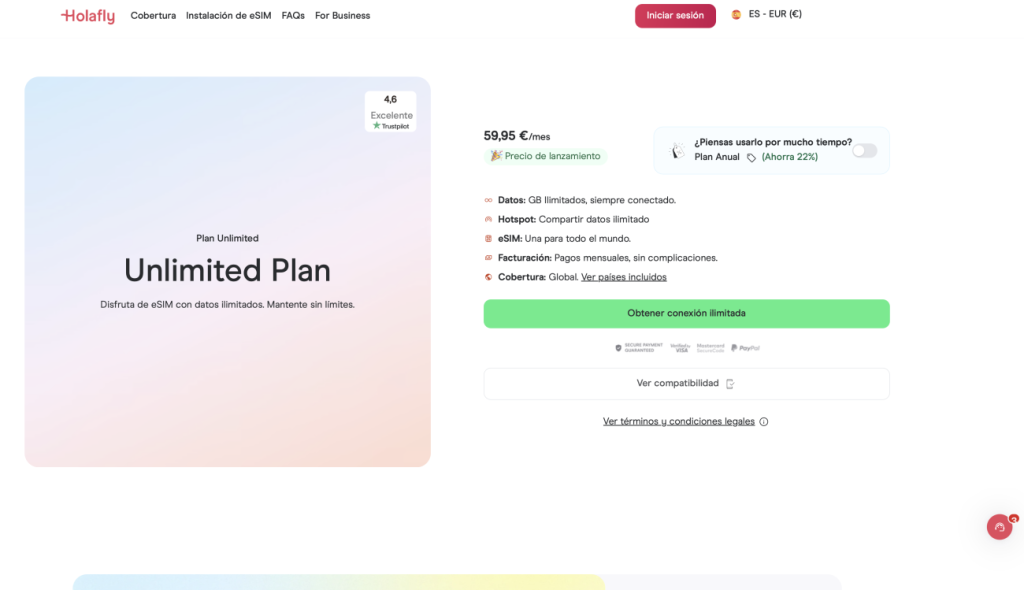
Task: Open the Cobertura menu
Action: 153,15
